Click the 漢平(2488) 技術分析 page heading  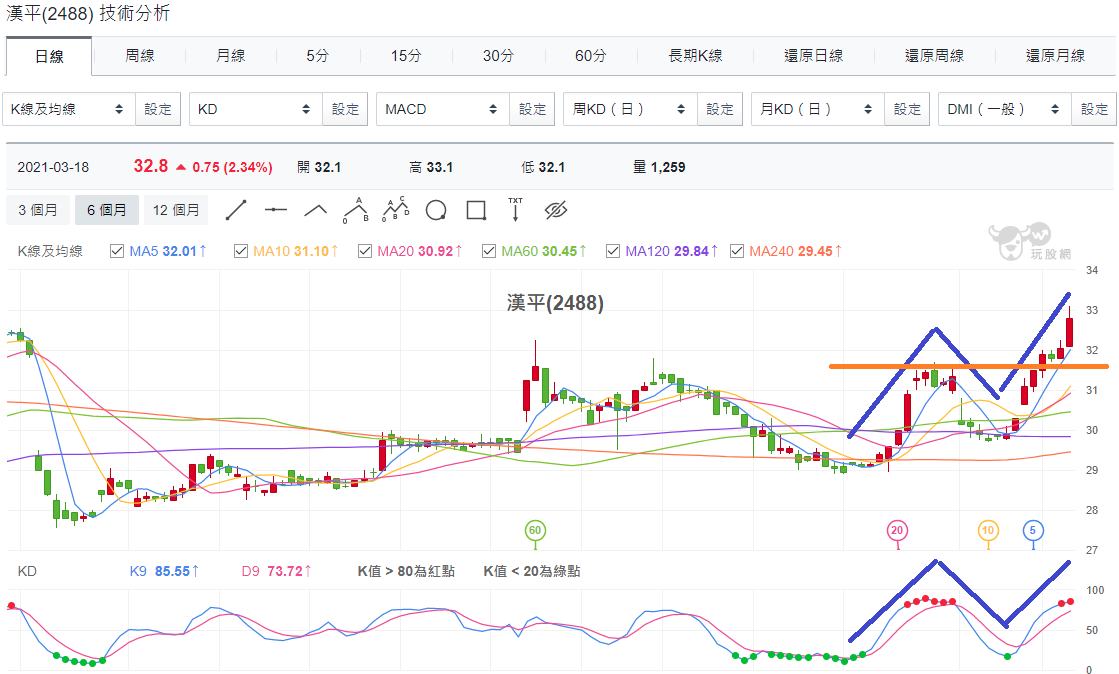pyautogui.click(x=88, y=13)
